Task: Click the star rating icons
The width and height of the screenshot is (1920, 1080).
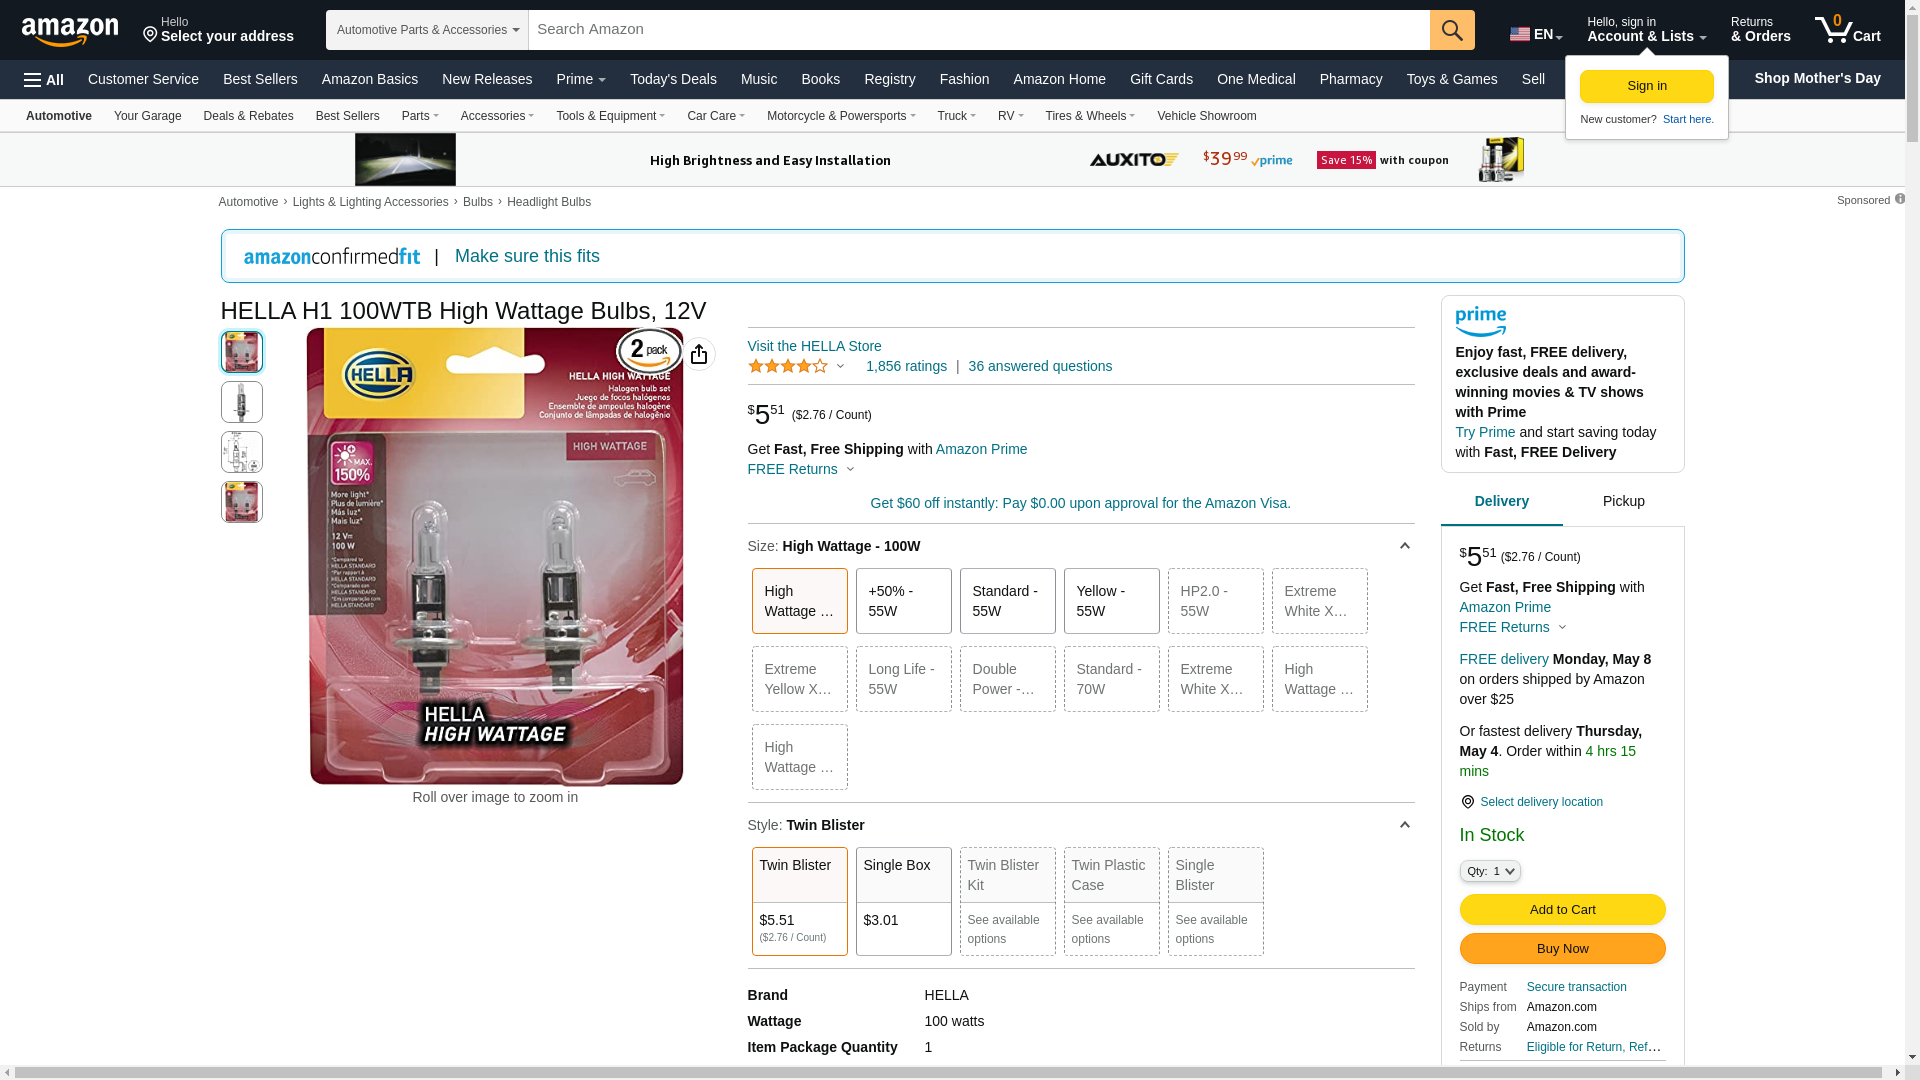Action: tap(788, 367)
